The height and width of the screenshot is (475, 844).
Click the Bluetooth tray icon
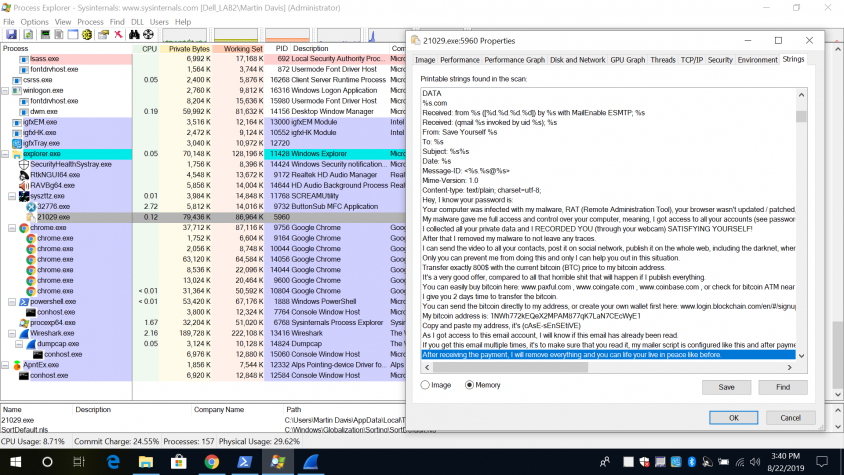click(x=692, y=462)
